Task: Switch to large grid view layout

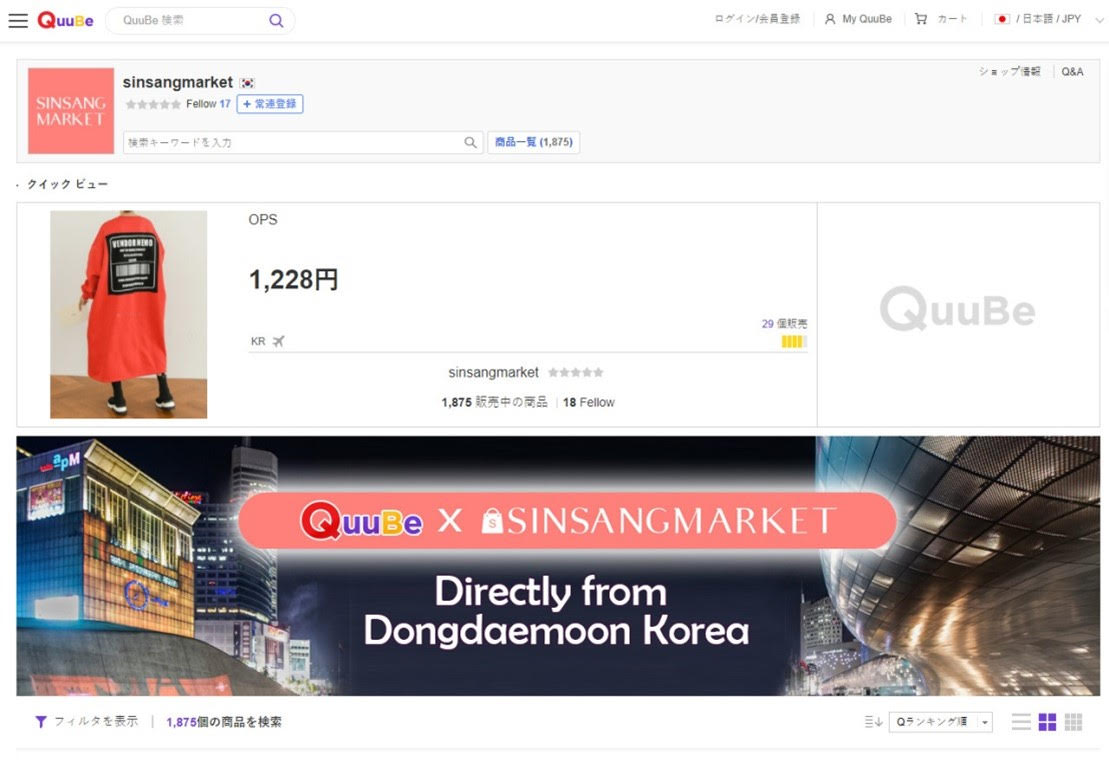Action: (x=1047, y=722)
